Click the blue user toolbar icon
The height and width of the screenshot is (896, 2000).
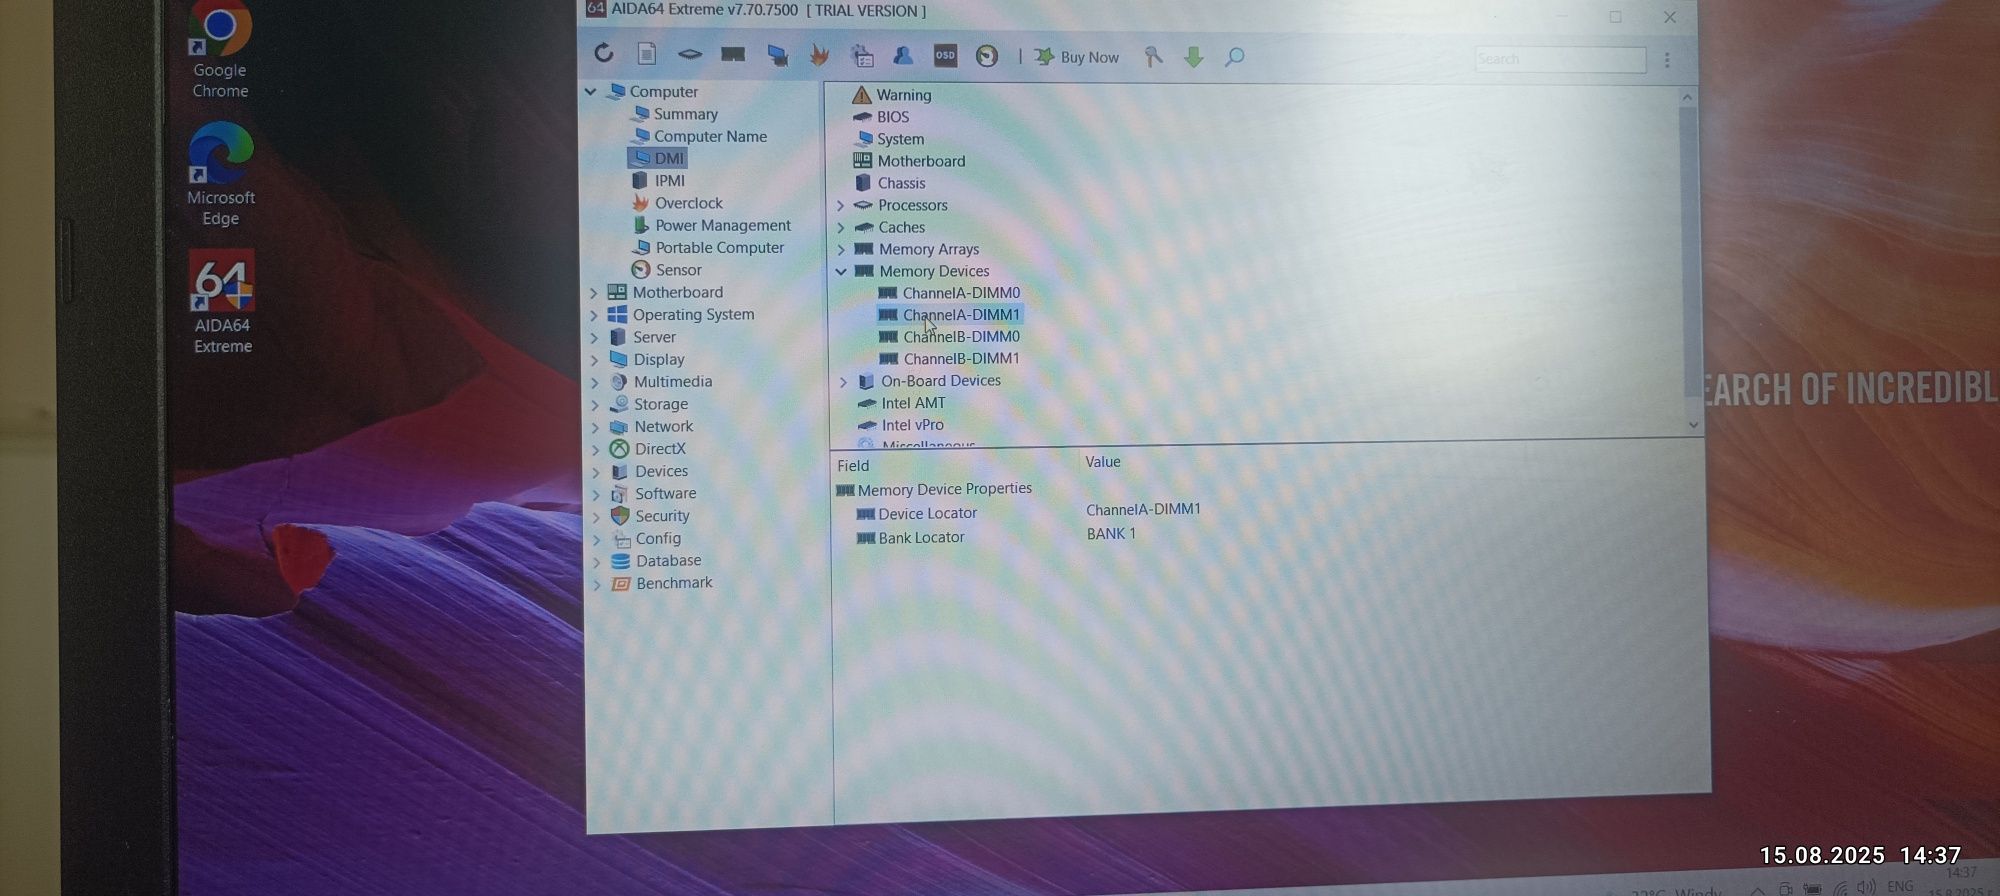[903, 55]
